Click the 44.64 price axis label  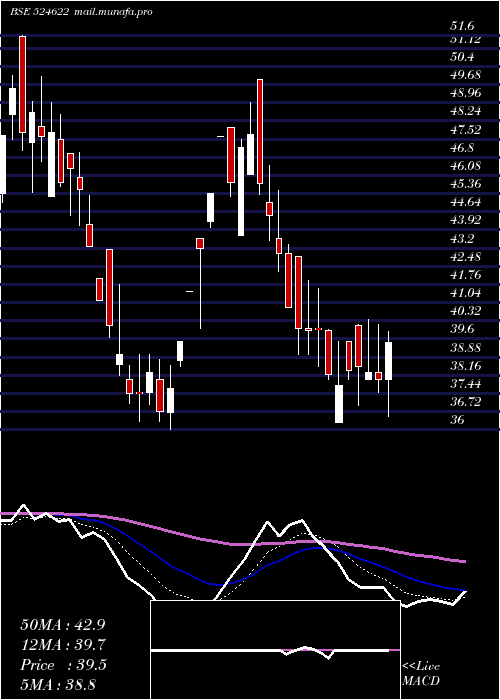click(x=465, y=202)
